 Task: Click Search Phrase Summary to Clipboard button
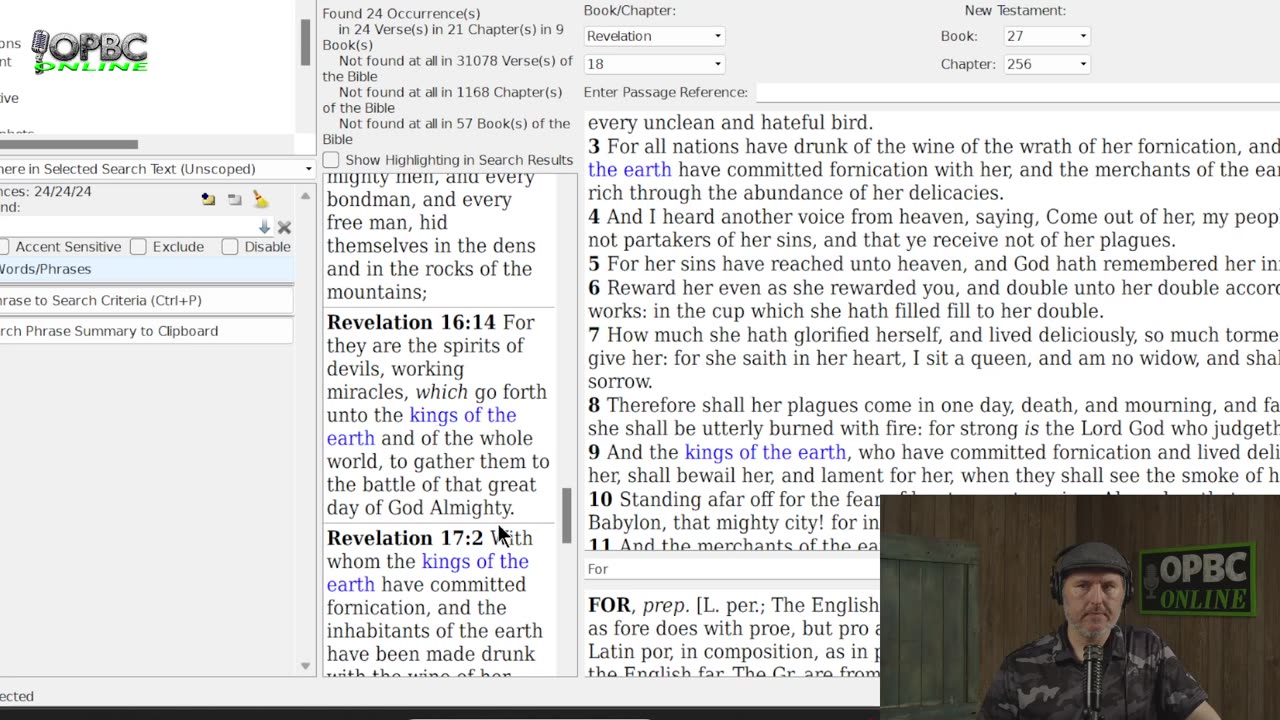tap(146, 331)
